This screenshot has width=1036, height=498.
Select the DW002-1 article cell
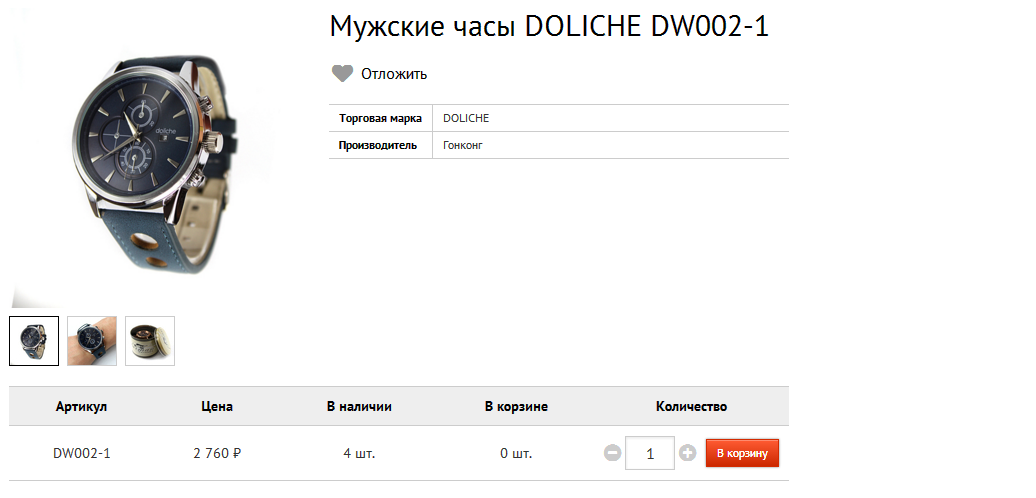pyautogui.click(x=81, y=454)
